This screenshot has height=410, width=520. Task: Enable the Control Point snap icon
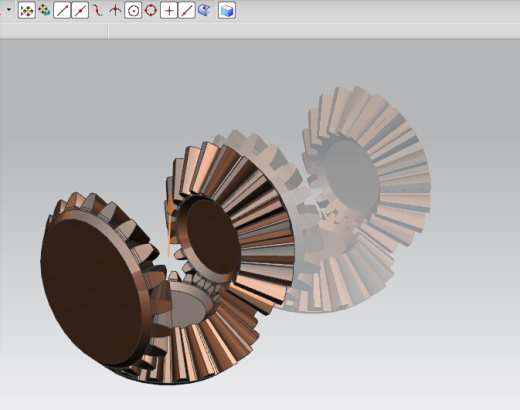[97, 10]
